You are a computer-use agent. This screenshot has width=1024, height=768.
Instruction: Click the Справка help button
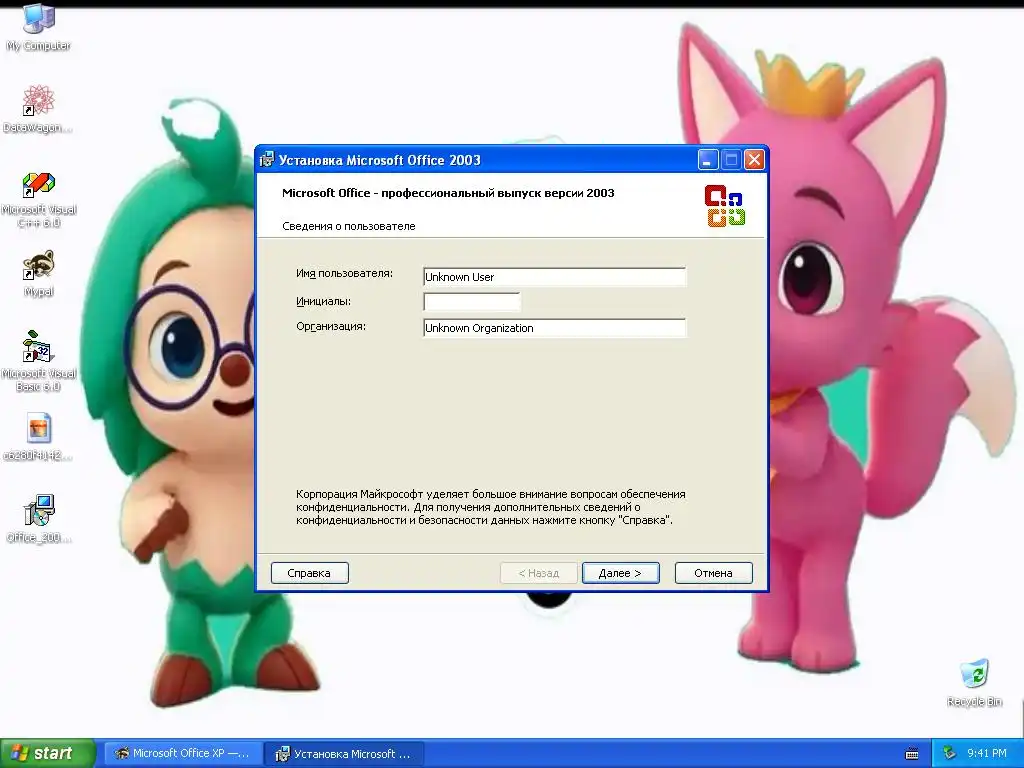pos(310,573)
